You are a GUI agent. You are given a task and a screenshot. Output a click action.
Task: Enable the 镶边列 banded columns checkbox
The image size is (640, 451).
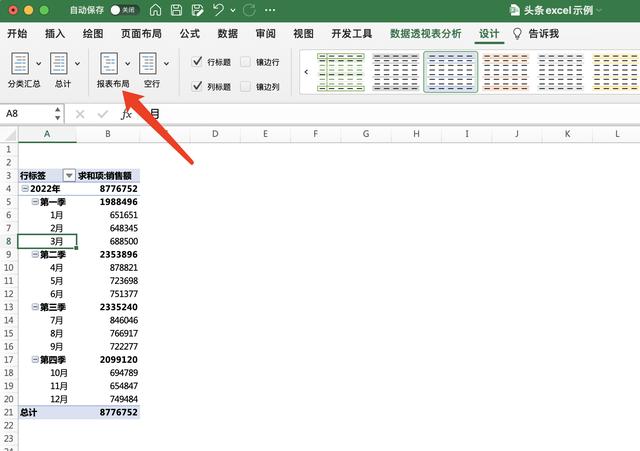click(246, 87)
